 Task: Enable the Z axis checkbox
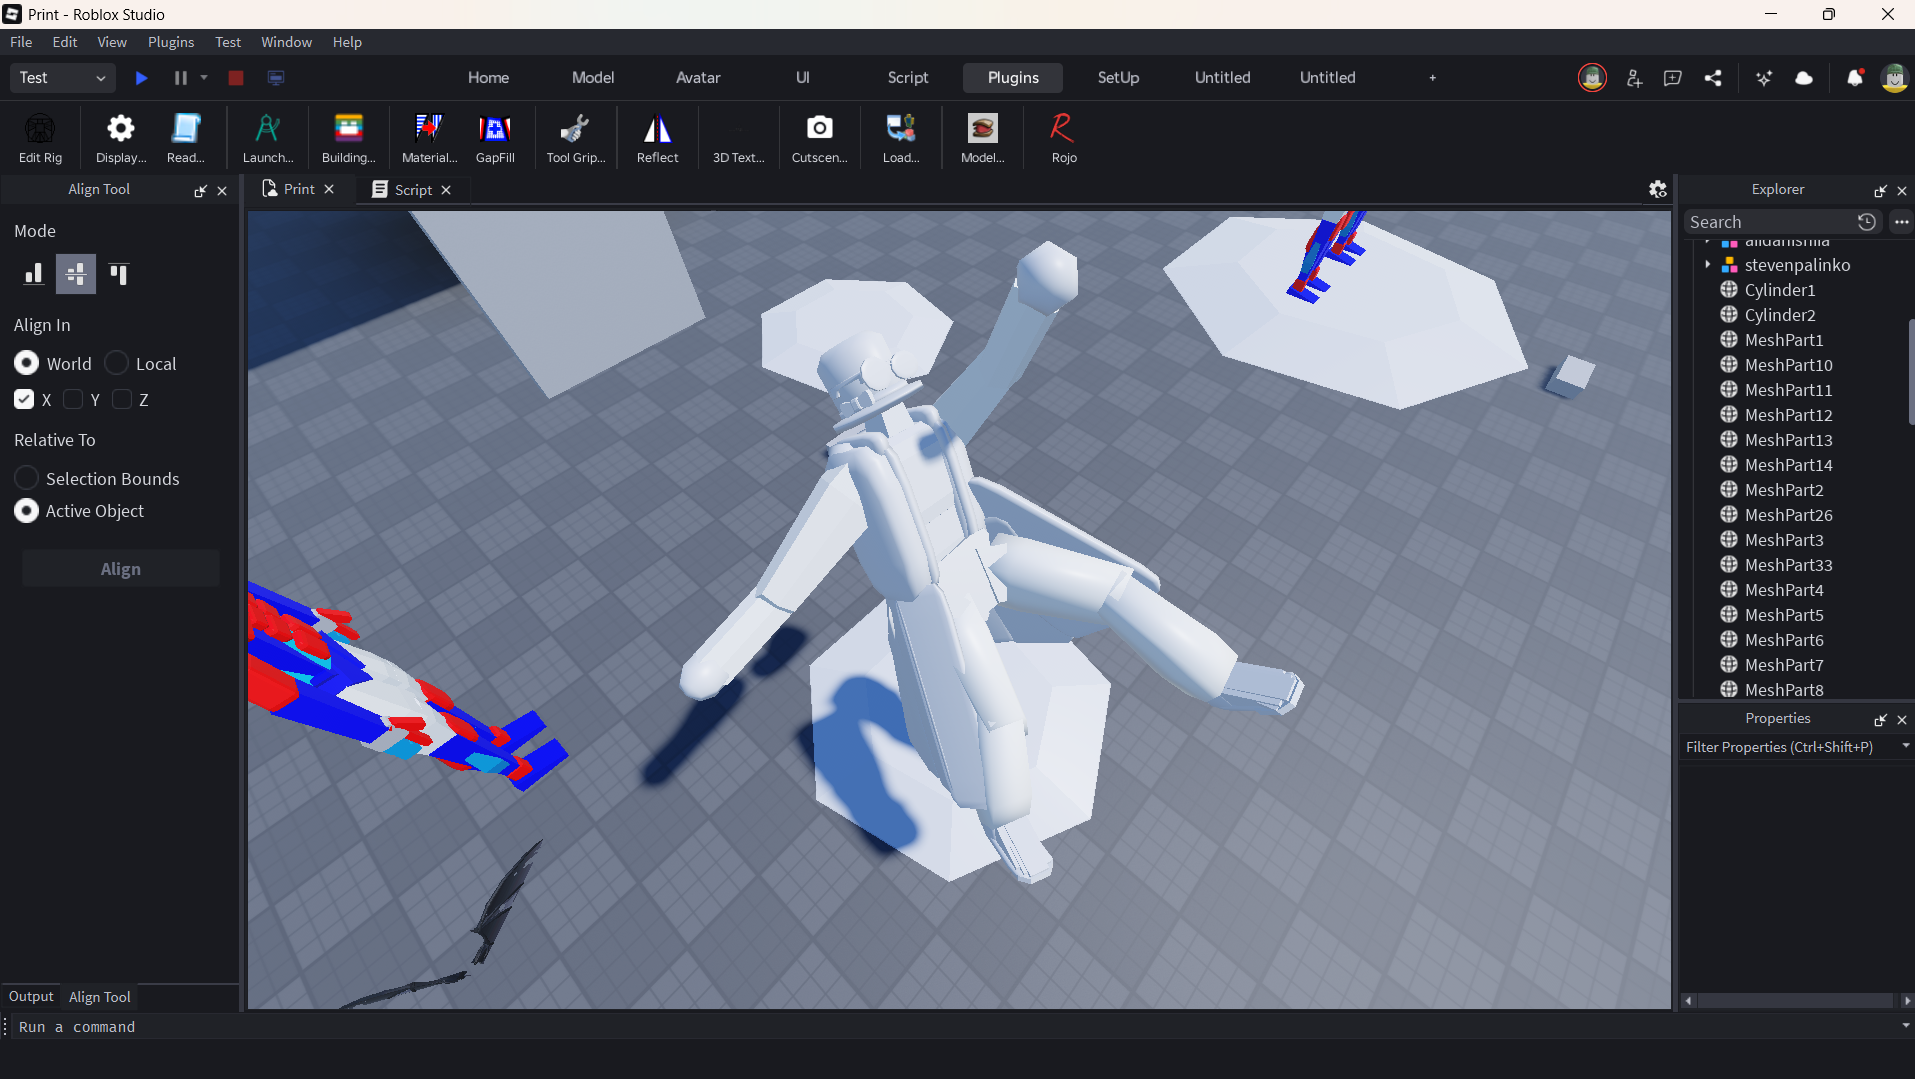tap(122, 399)
